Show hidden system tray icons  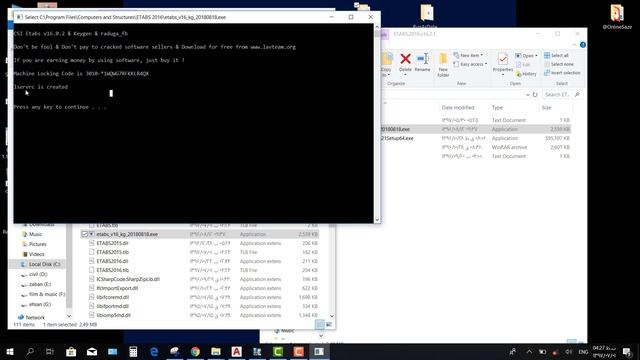[x=529, y=352]
